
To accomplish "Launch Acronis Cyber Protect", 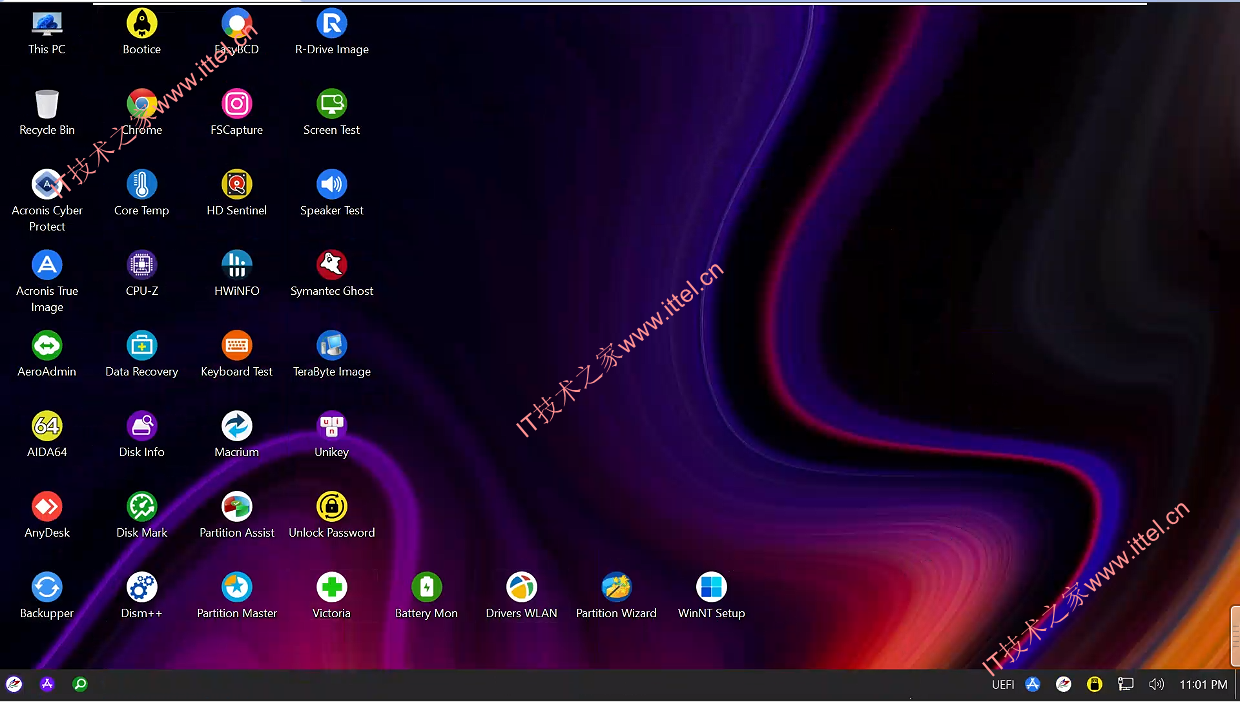I will tap(47, 200).
